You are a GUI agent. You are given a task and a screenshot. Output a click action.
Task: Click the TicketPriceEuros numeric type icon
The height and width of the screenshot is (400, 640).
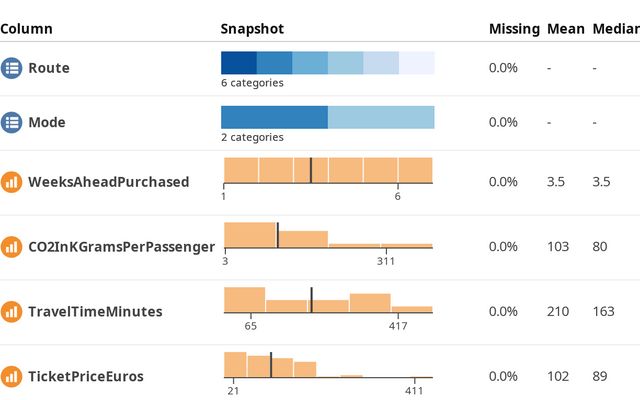click(x=11, y=376)
